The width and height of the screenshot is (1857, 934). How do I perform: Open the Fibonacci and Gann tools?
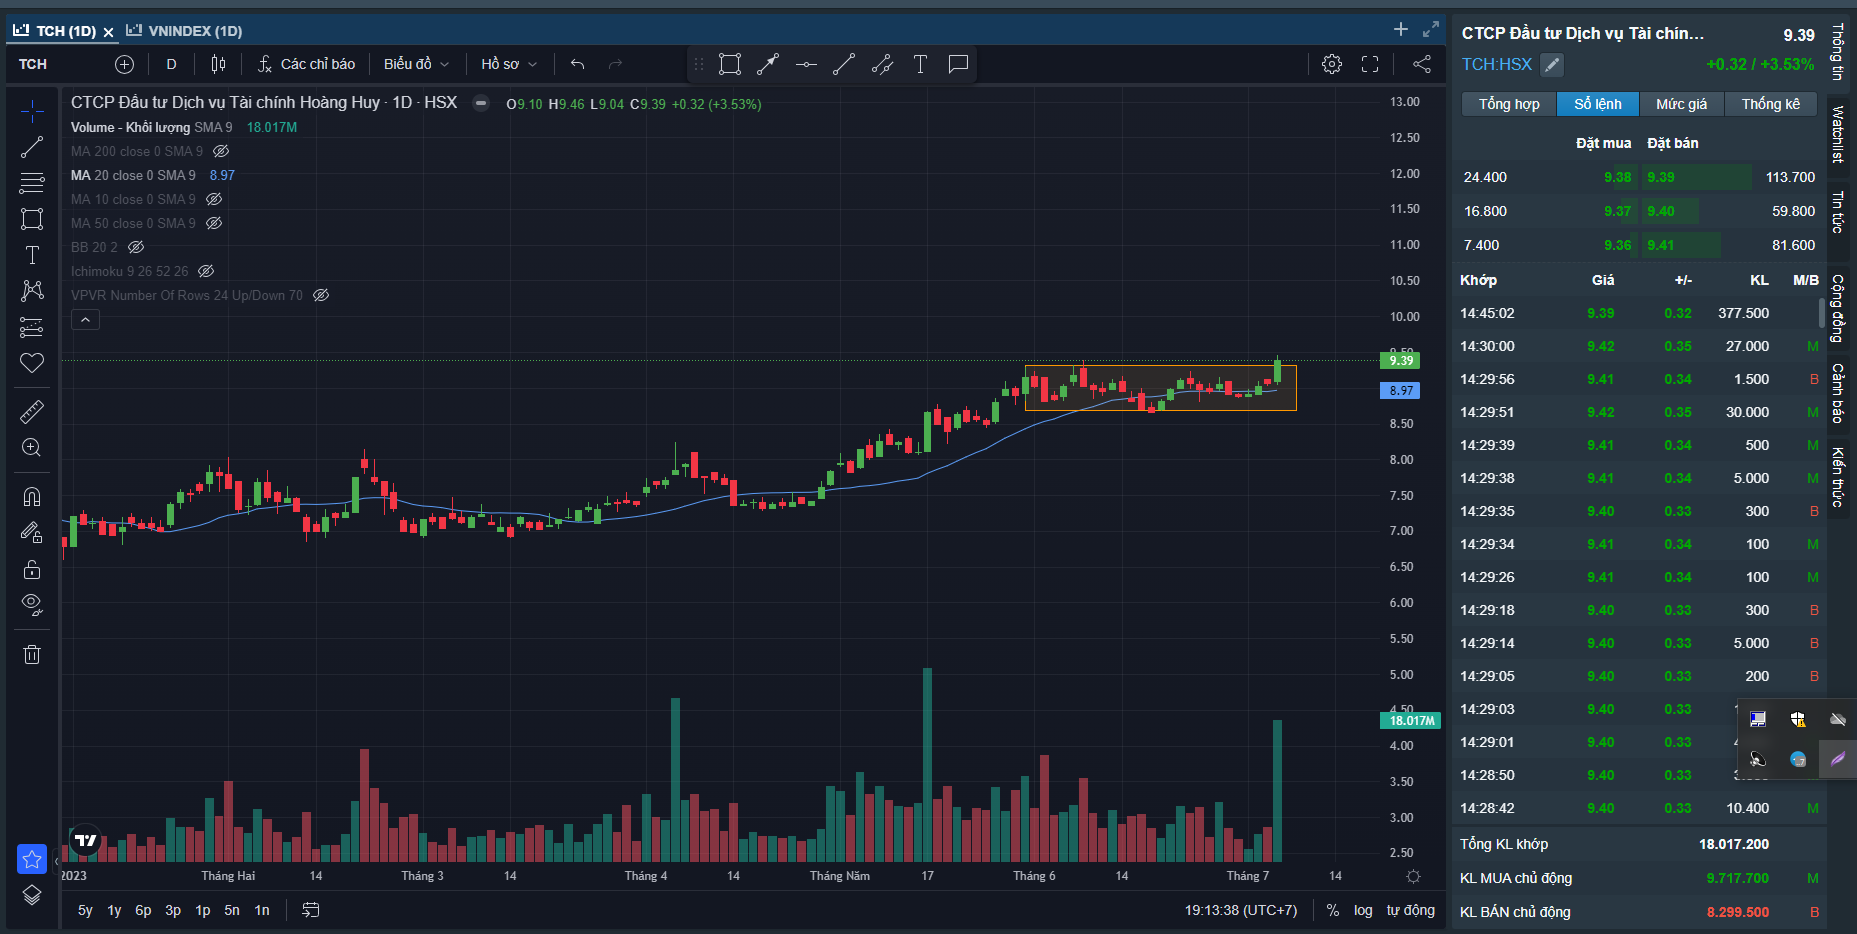32,183
